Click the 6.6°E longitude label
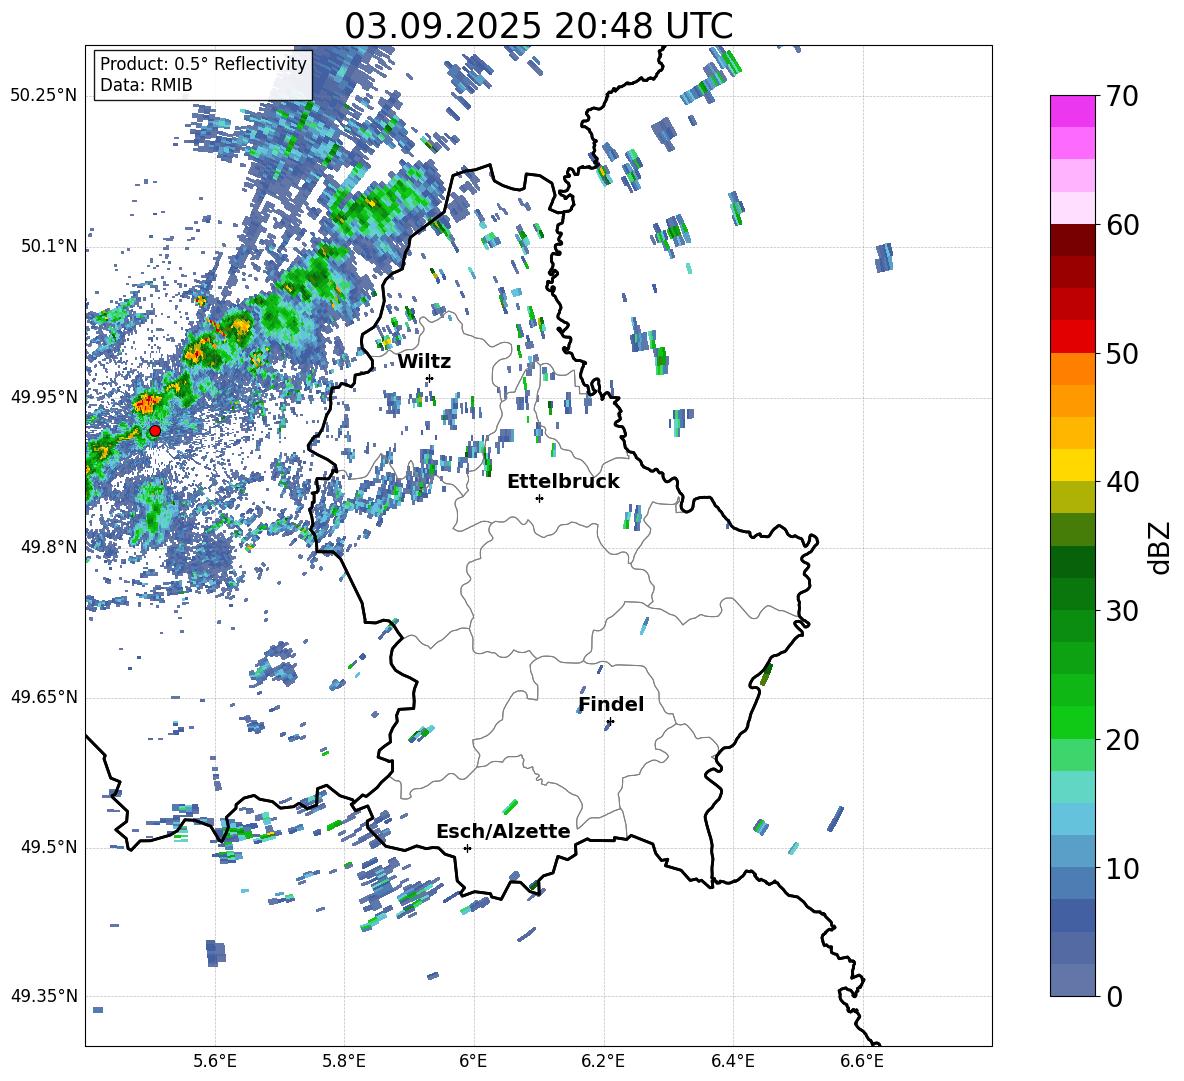This screenshot has width=1184, height=1081. point(862,1061)
